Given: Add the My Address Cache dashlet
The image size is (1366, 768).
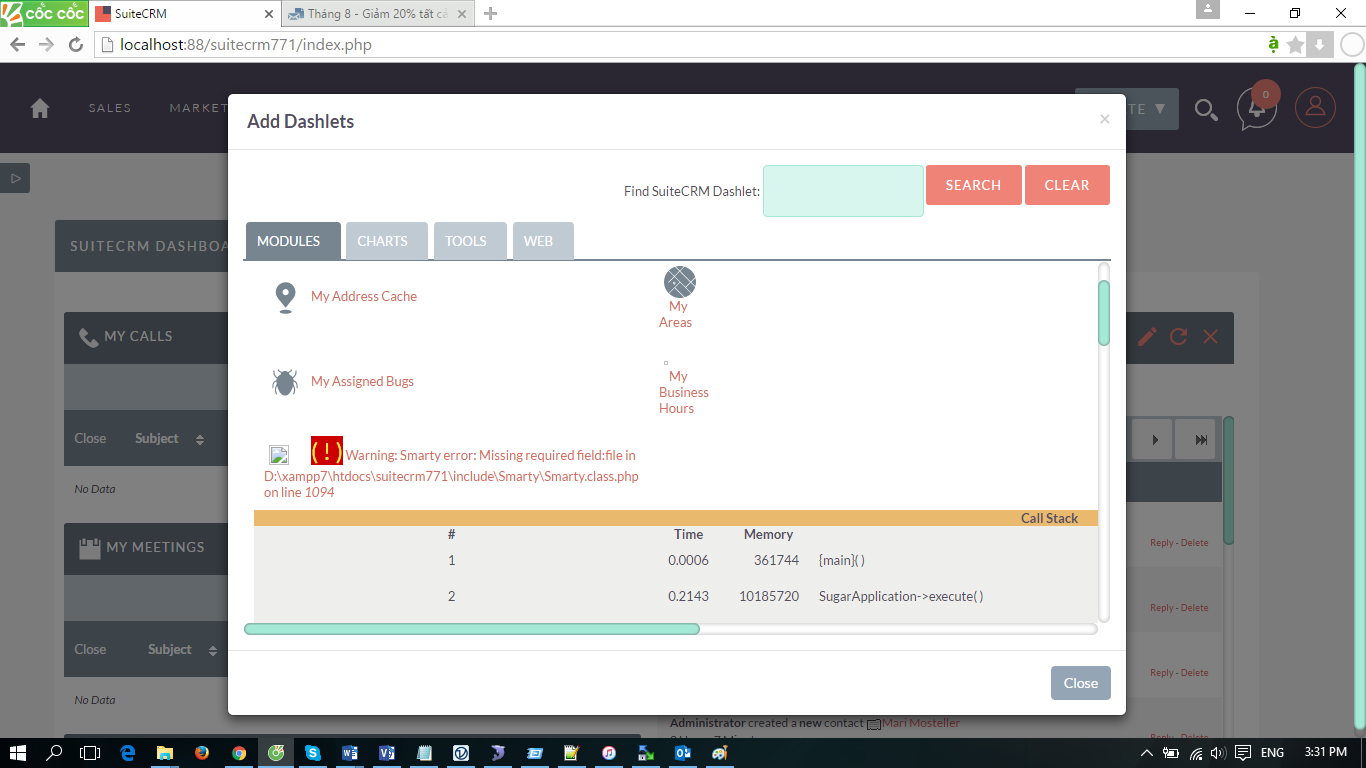Looking at the screenshot, I should 364,296.
